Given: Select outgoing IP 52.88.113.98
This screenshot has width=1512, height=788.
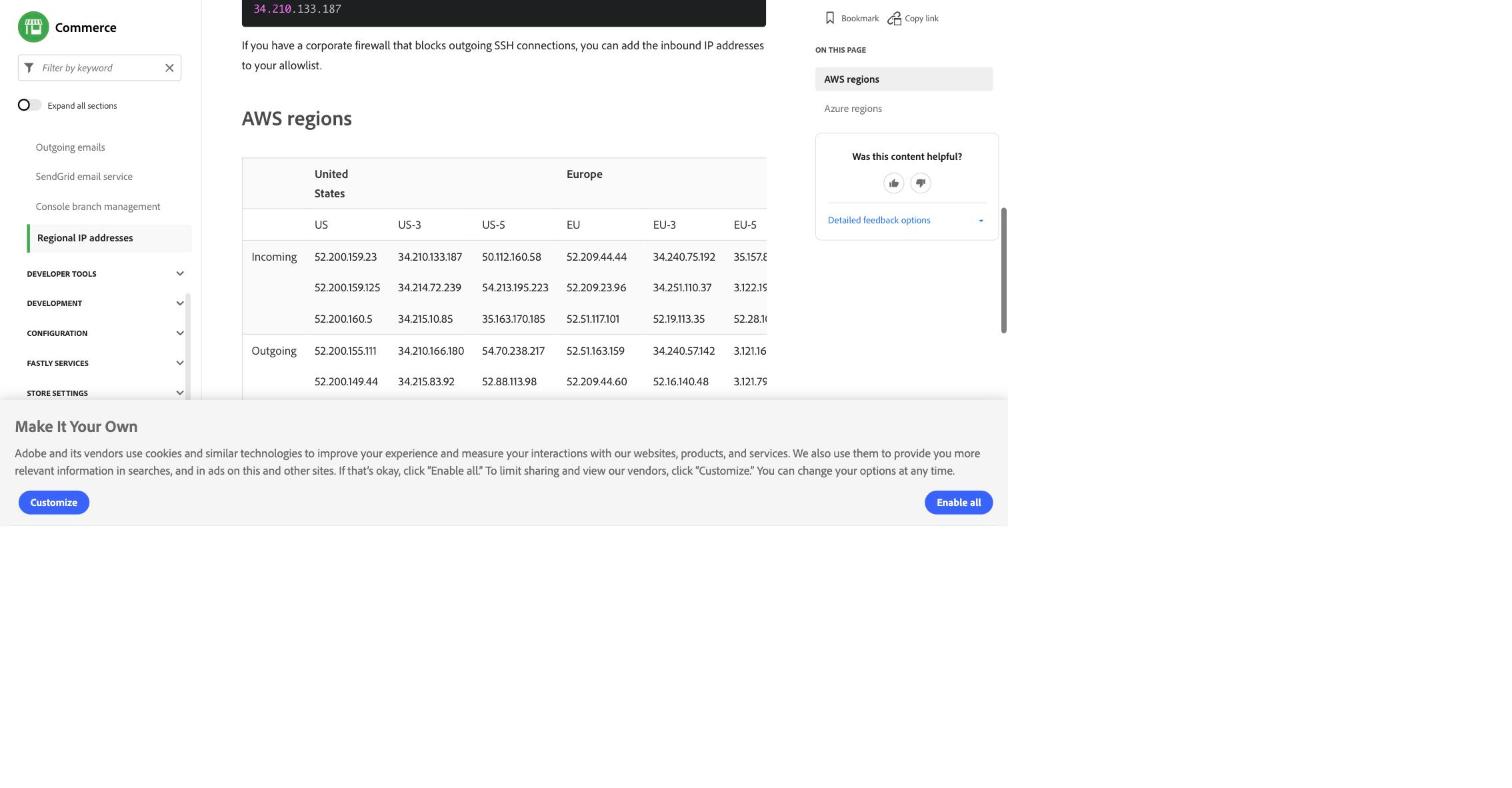Looking at the screenshot, I should 509,382.
